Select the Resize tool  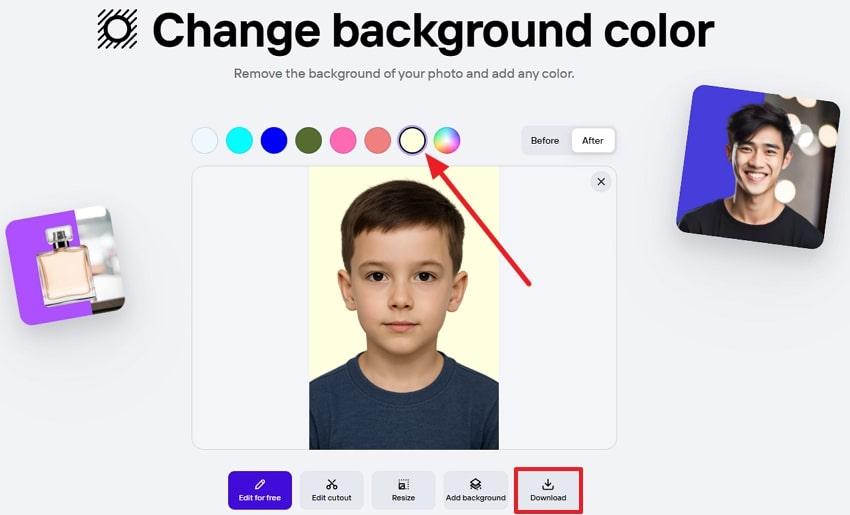coord(403,490)
